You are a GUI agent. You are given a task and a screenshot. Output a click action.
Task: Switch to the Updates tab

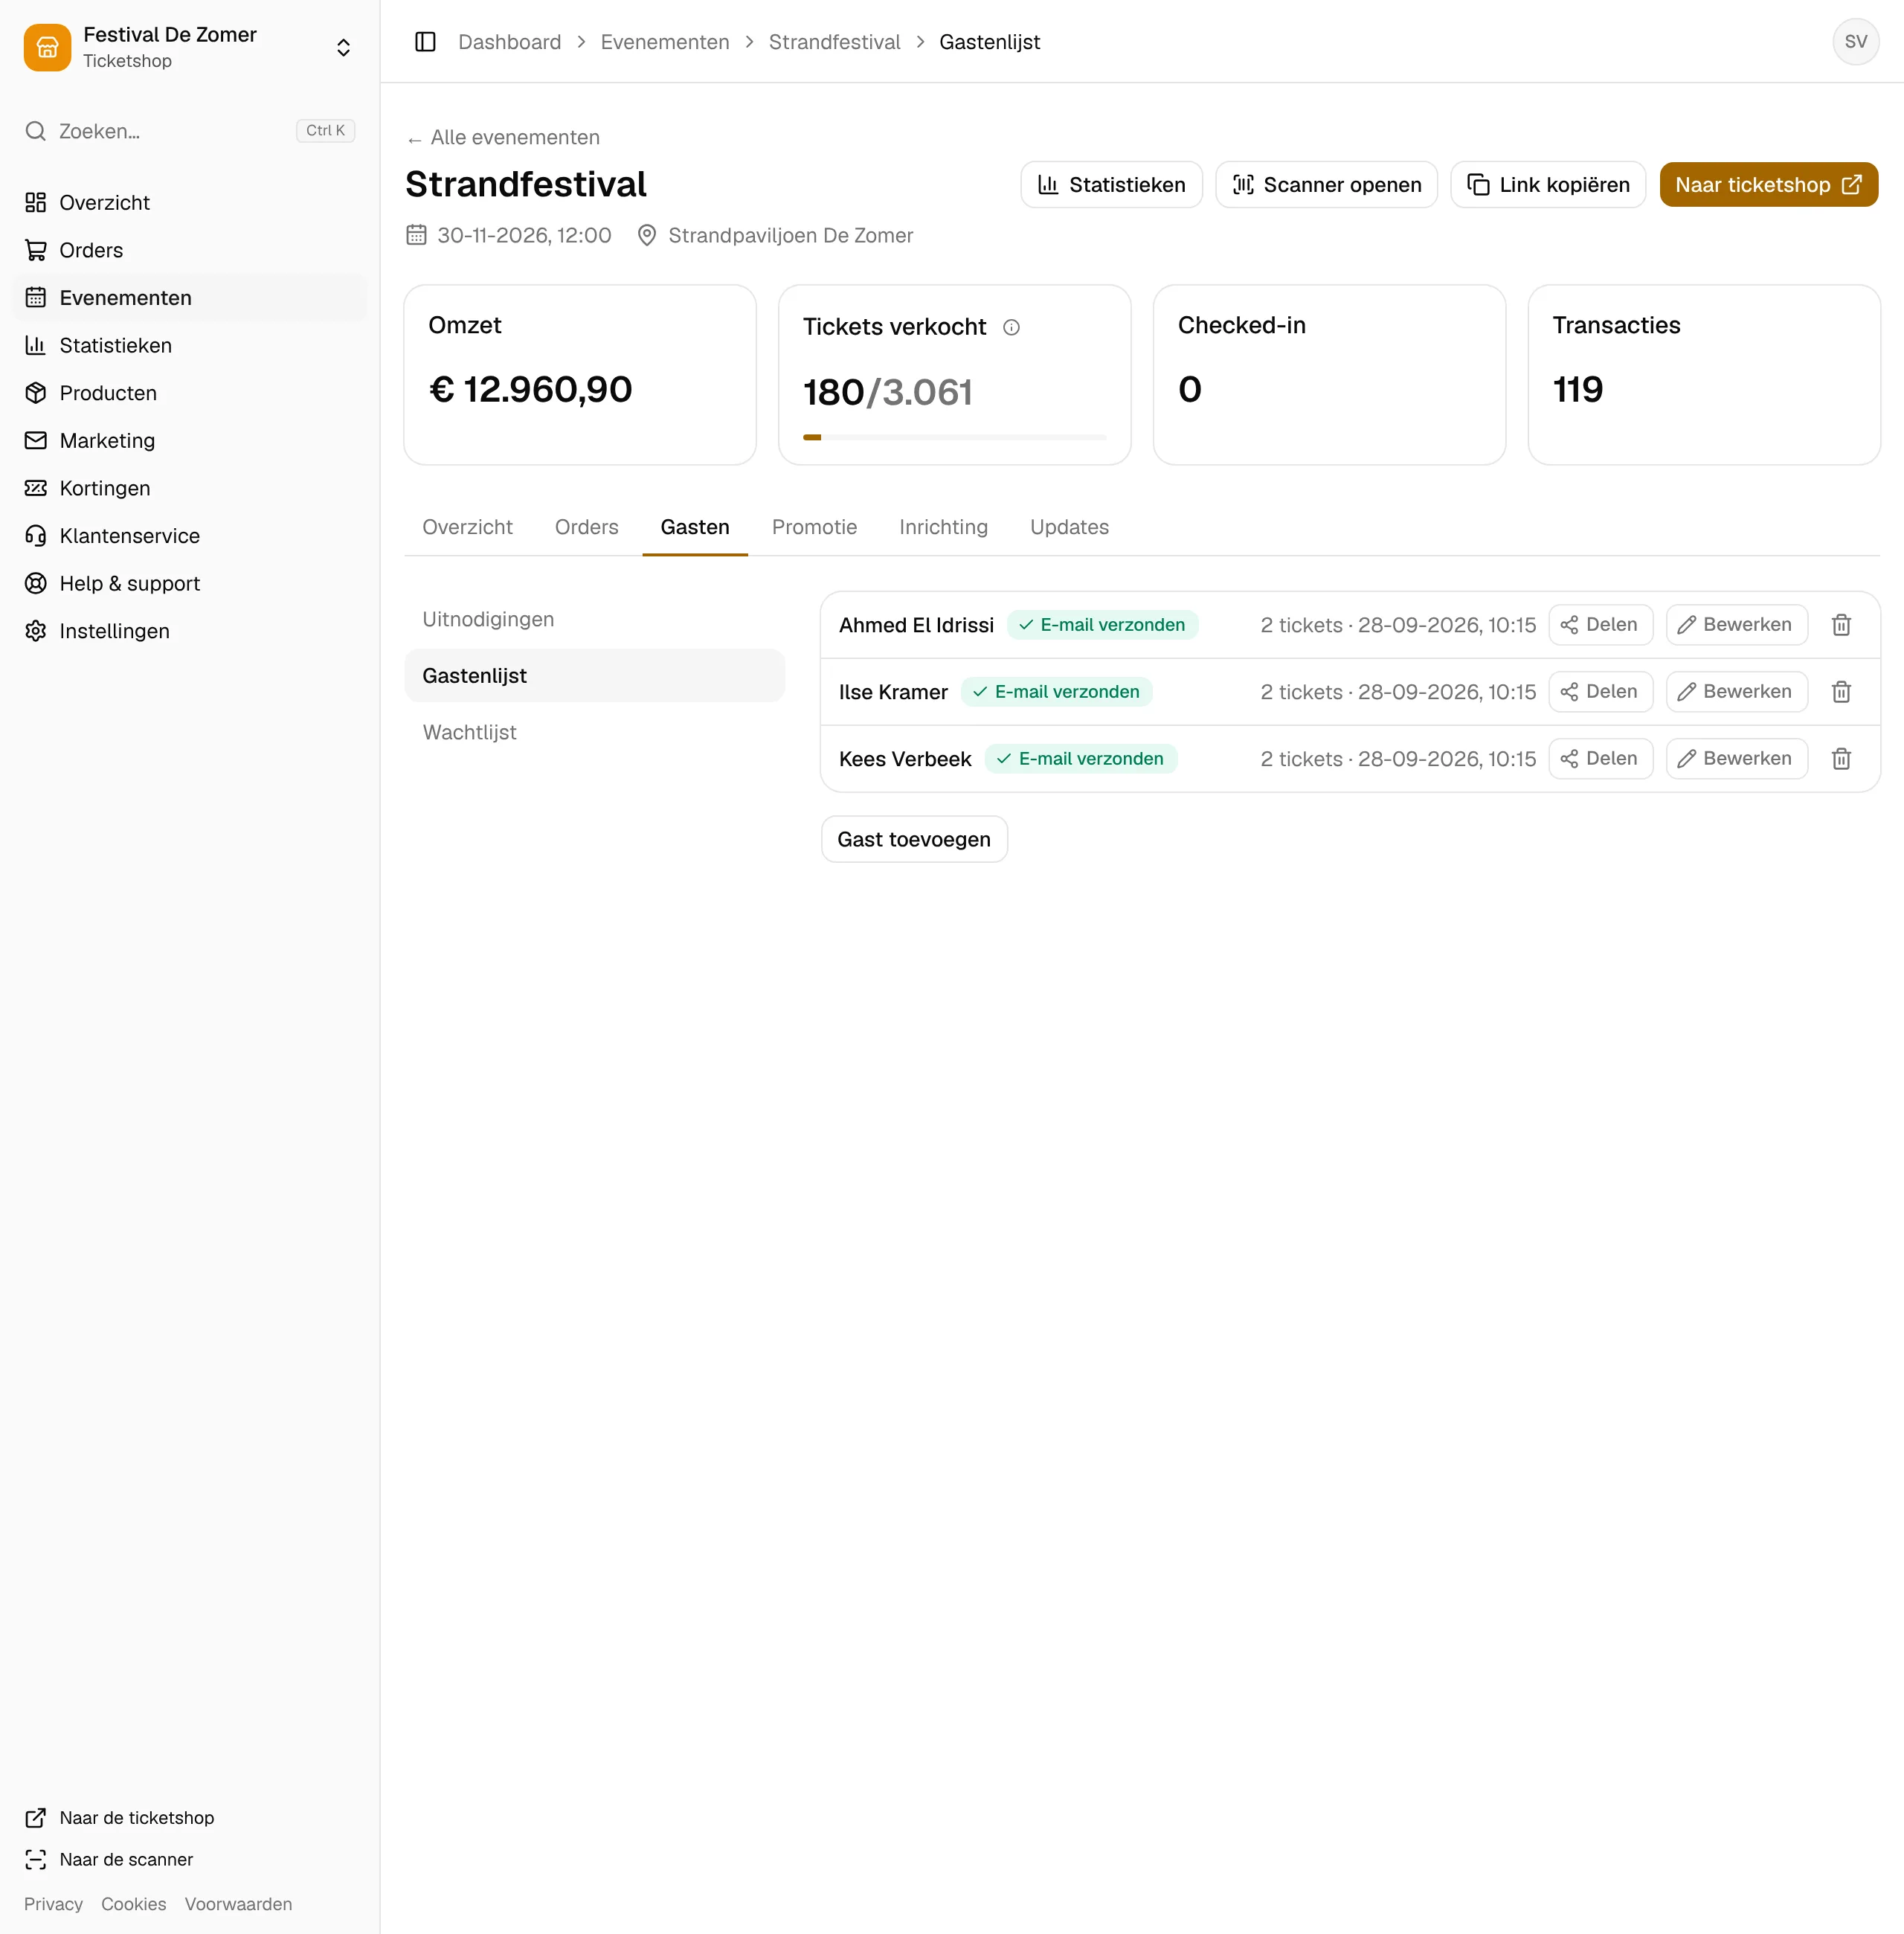1069,527
